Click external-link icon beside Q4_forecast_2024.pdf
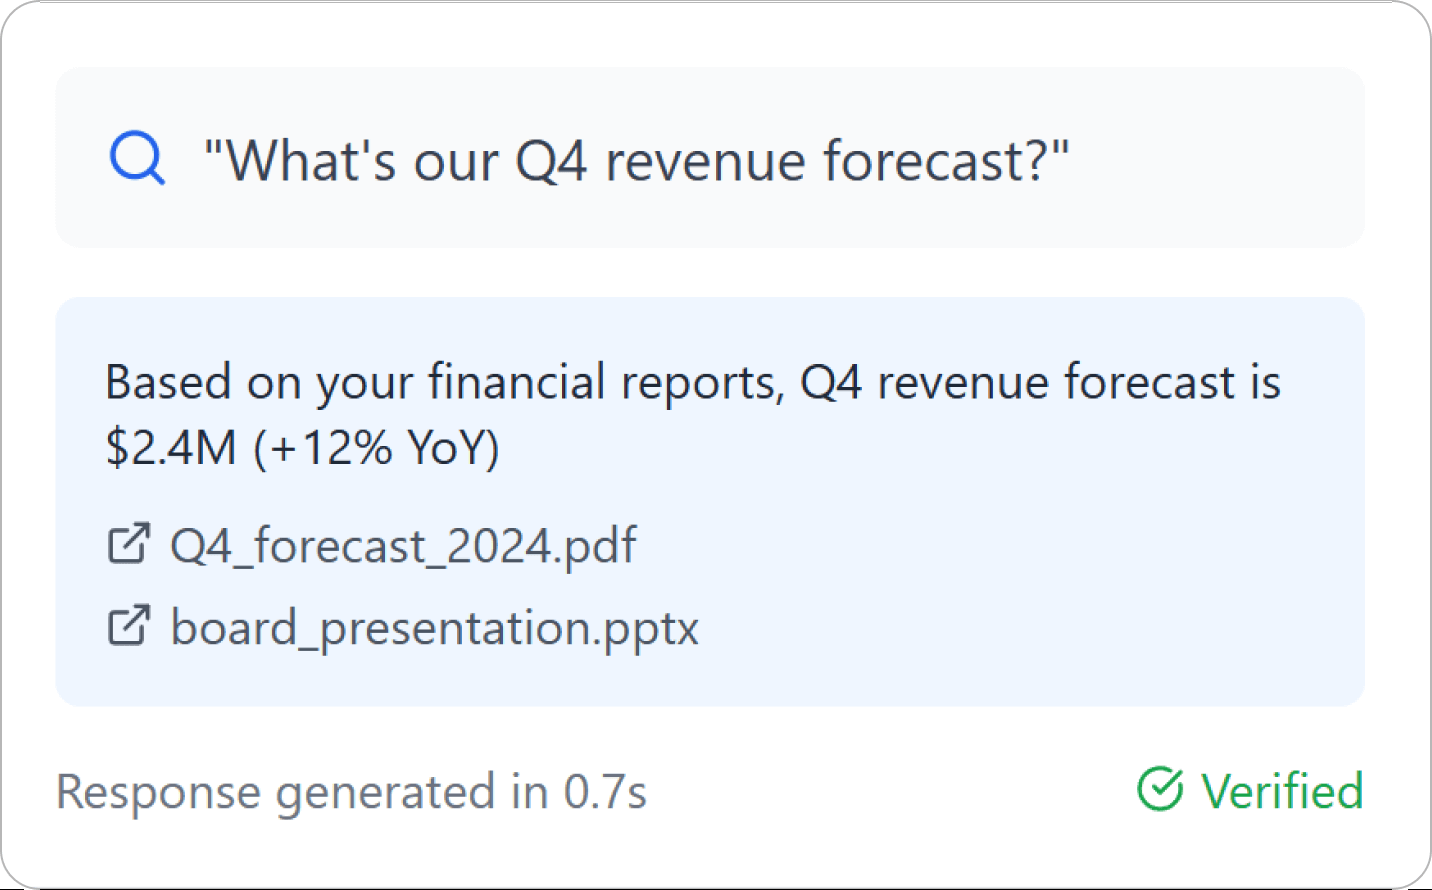 [129, 544]
